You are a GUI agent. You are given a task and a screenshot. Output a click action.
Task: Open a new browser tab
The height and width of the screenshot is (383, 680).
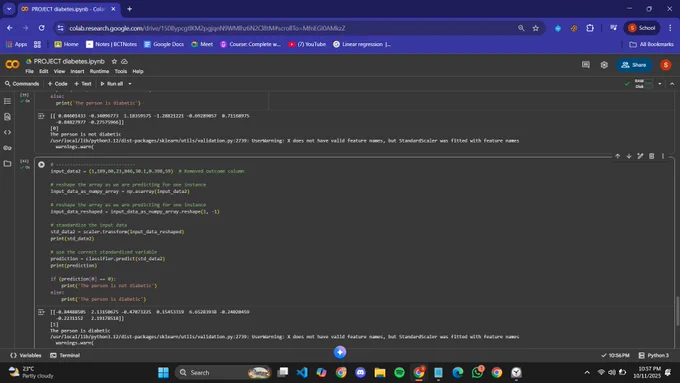[x=129, y=9]
